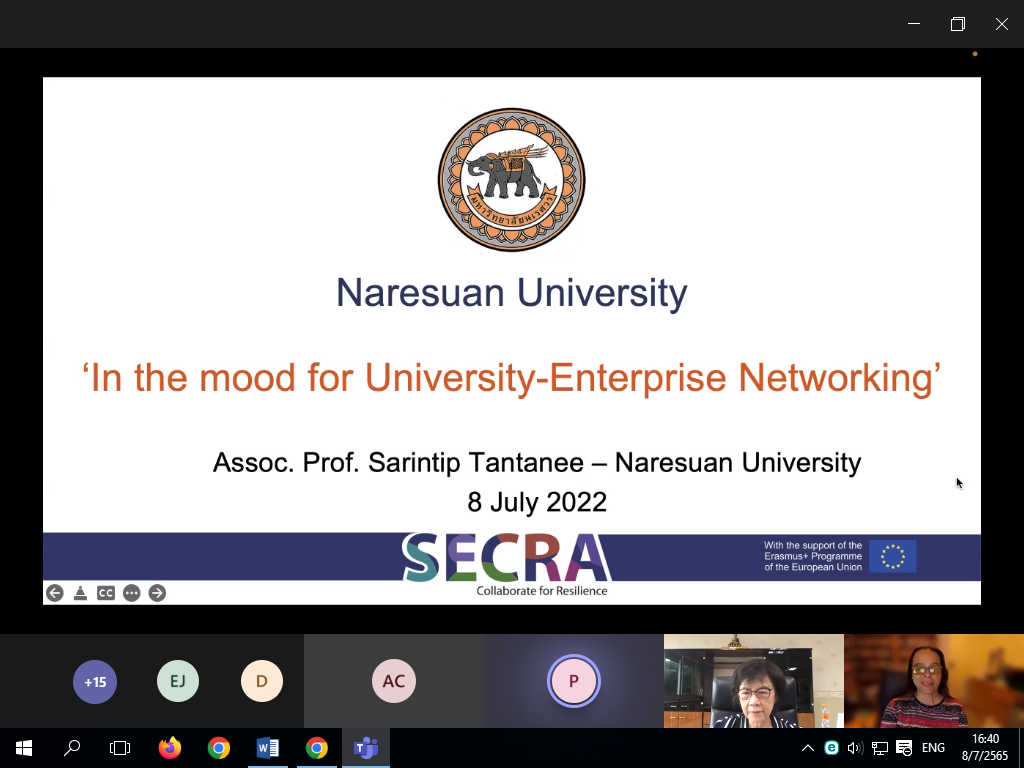Open network settings from the tray
Screen dimensions: 1024x768
tap(880, 748)
